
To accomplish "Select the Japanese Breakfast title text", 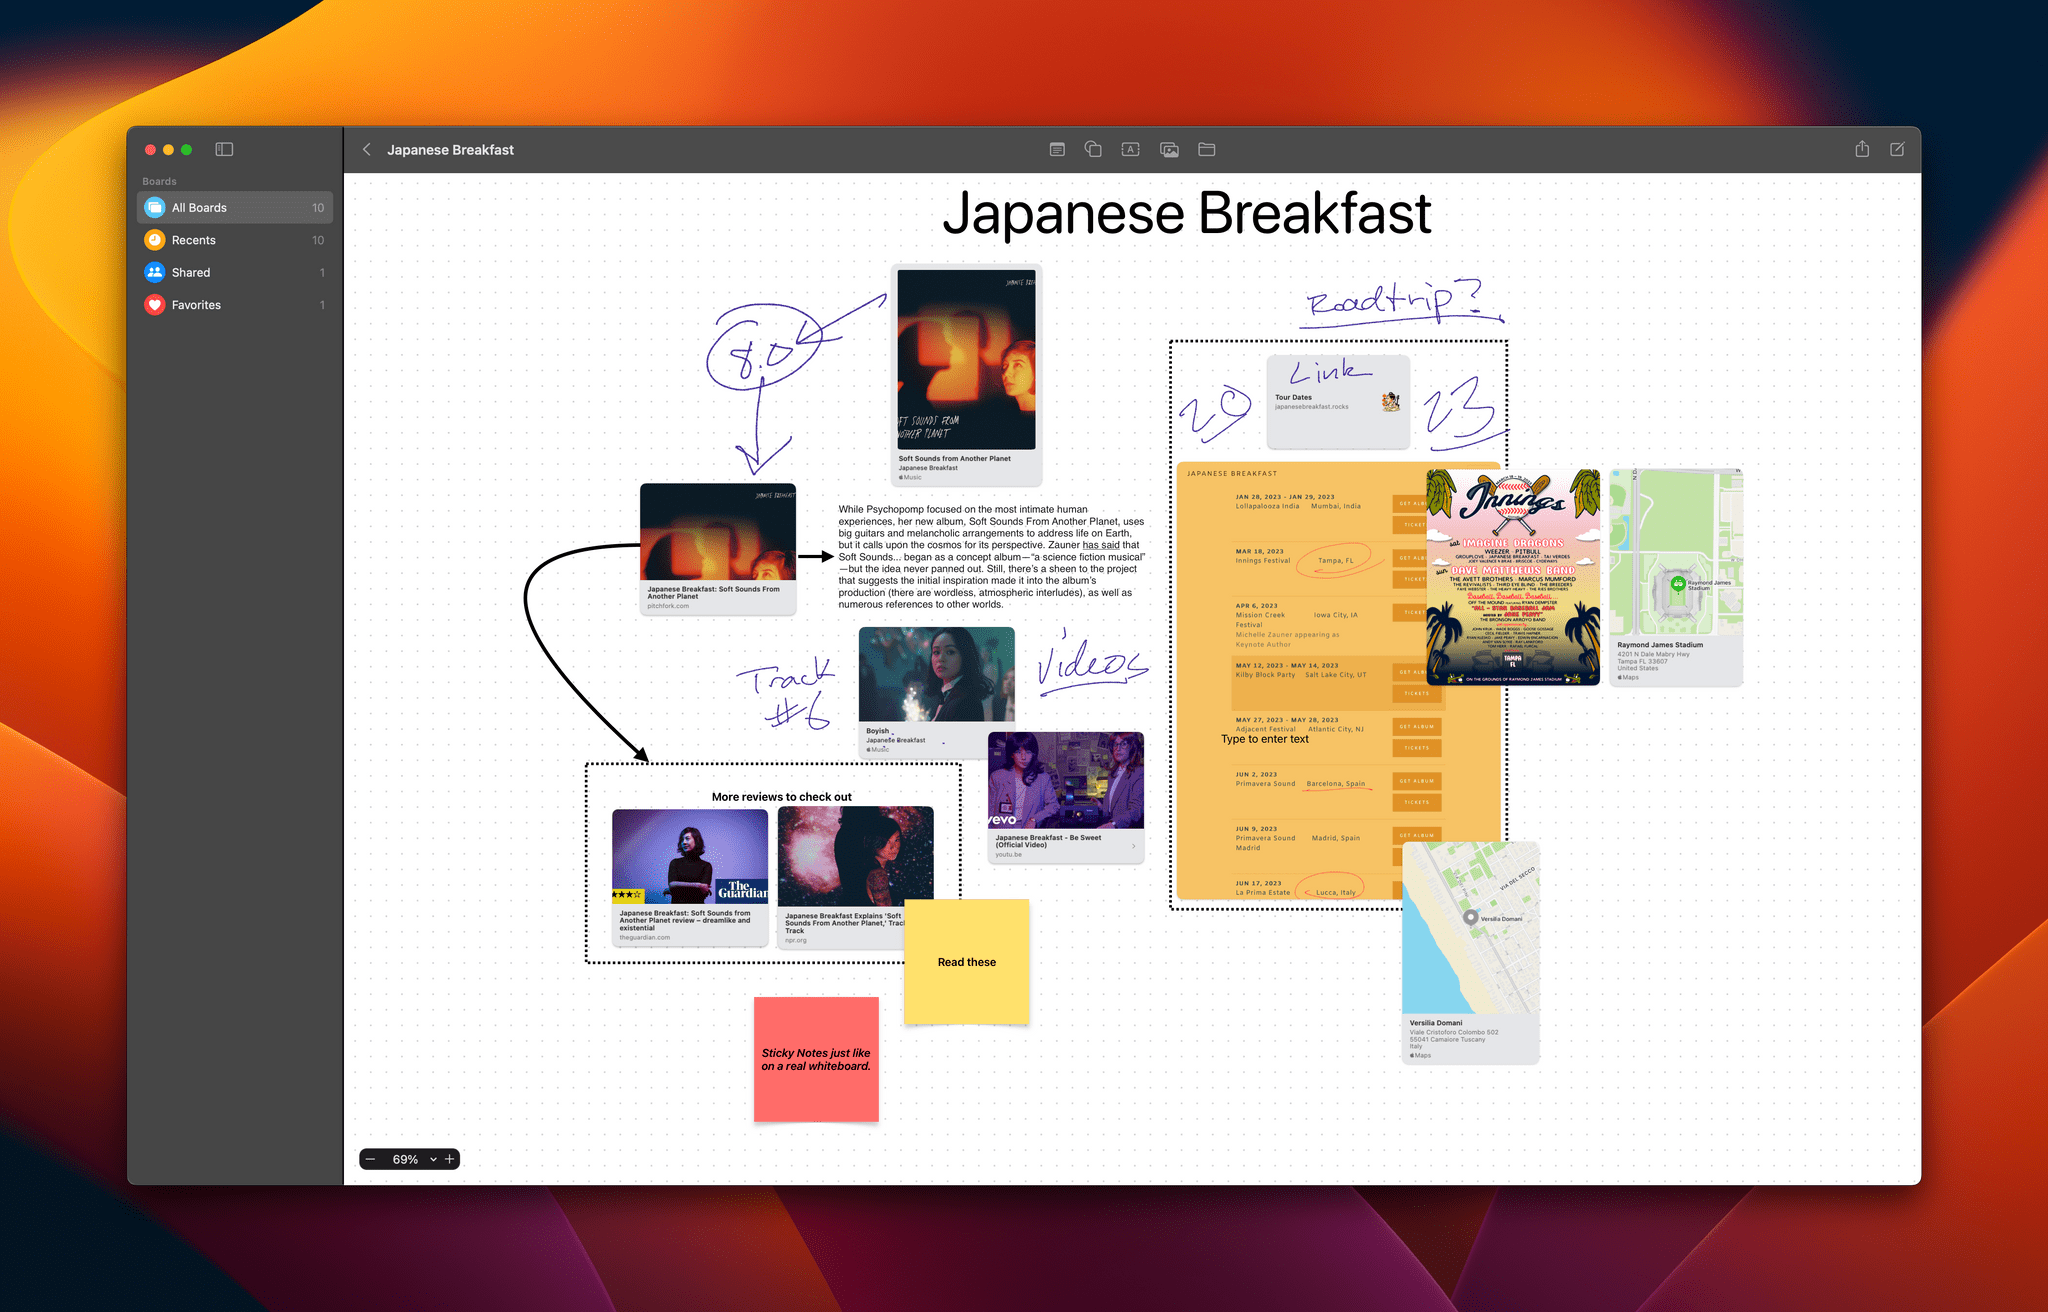I will (x=1187, y=213).
